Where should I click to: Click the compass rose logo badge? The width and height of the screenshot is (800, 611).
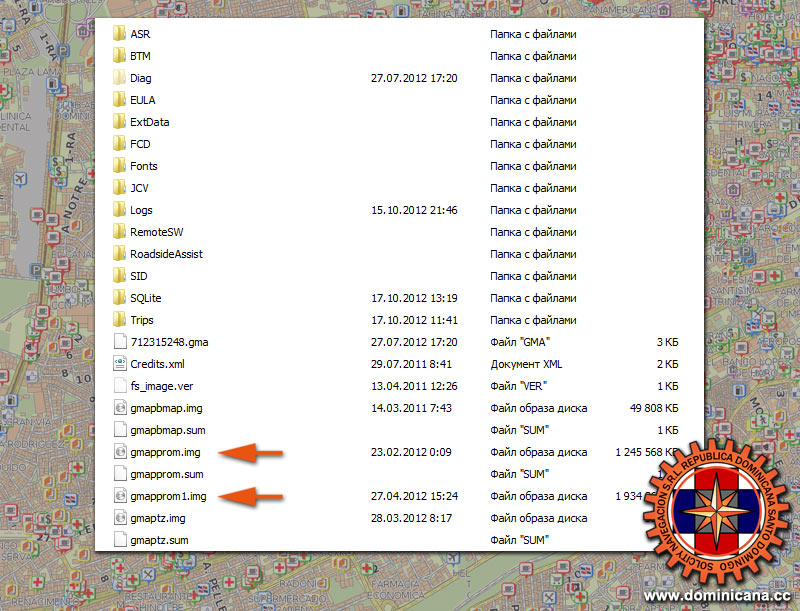[x=719, y=510]
